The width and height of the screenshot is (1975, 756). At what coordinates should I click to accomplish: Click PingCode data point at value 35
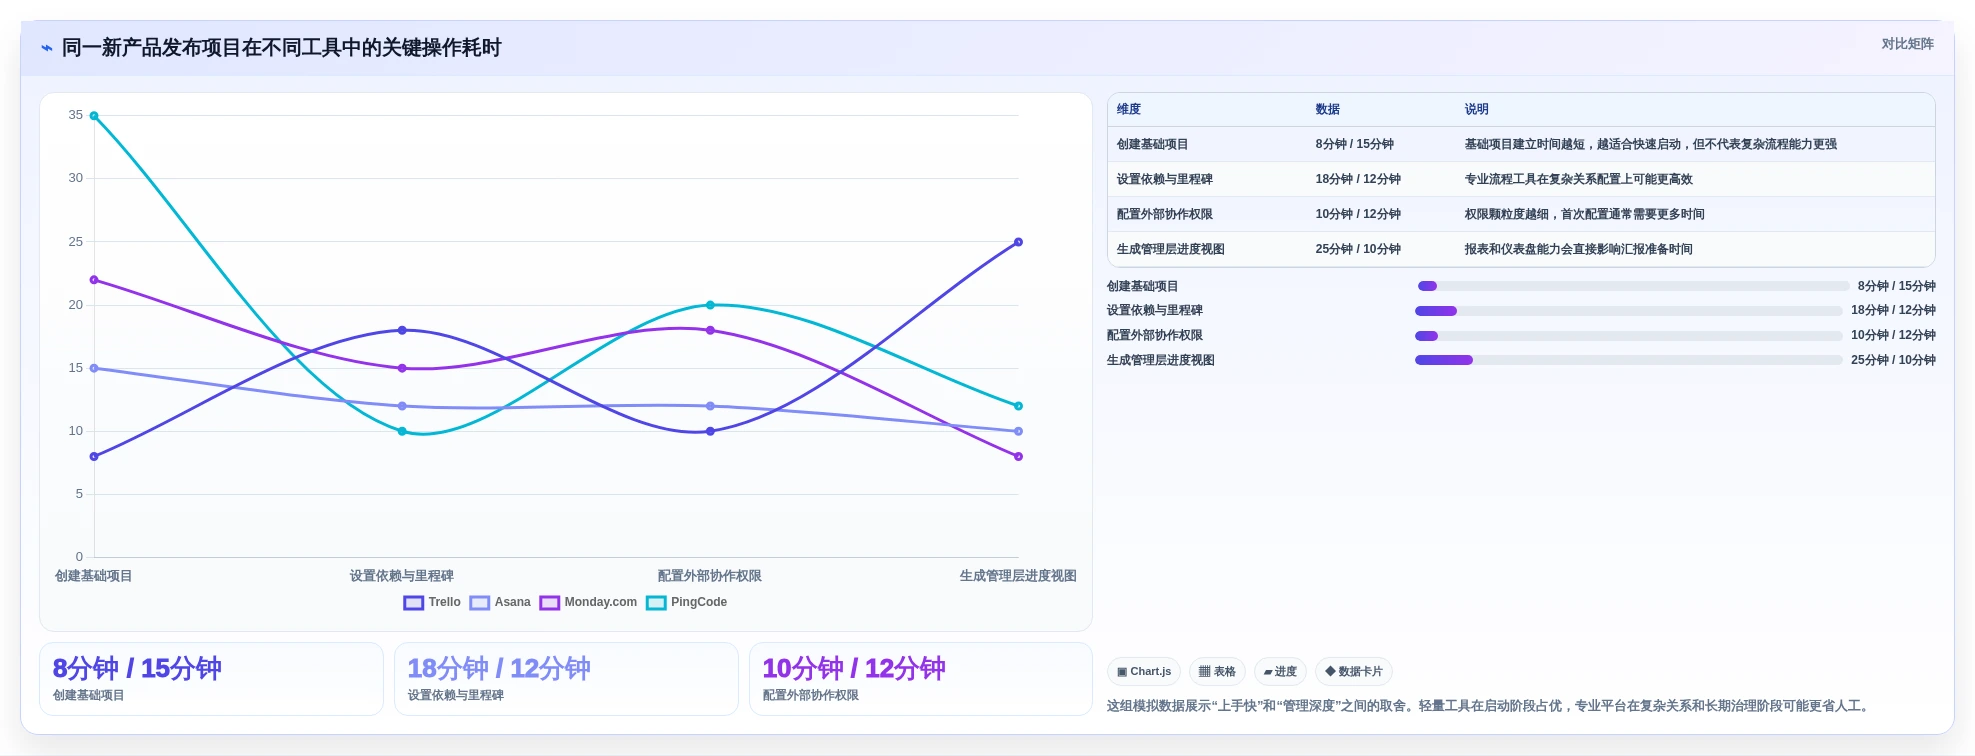pyautogui.click(x=94, y=116)
